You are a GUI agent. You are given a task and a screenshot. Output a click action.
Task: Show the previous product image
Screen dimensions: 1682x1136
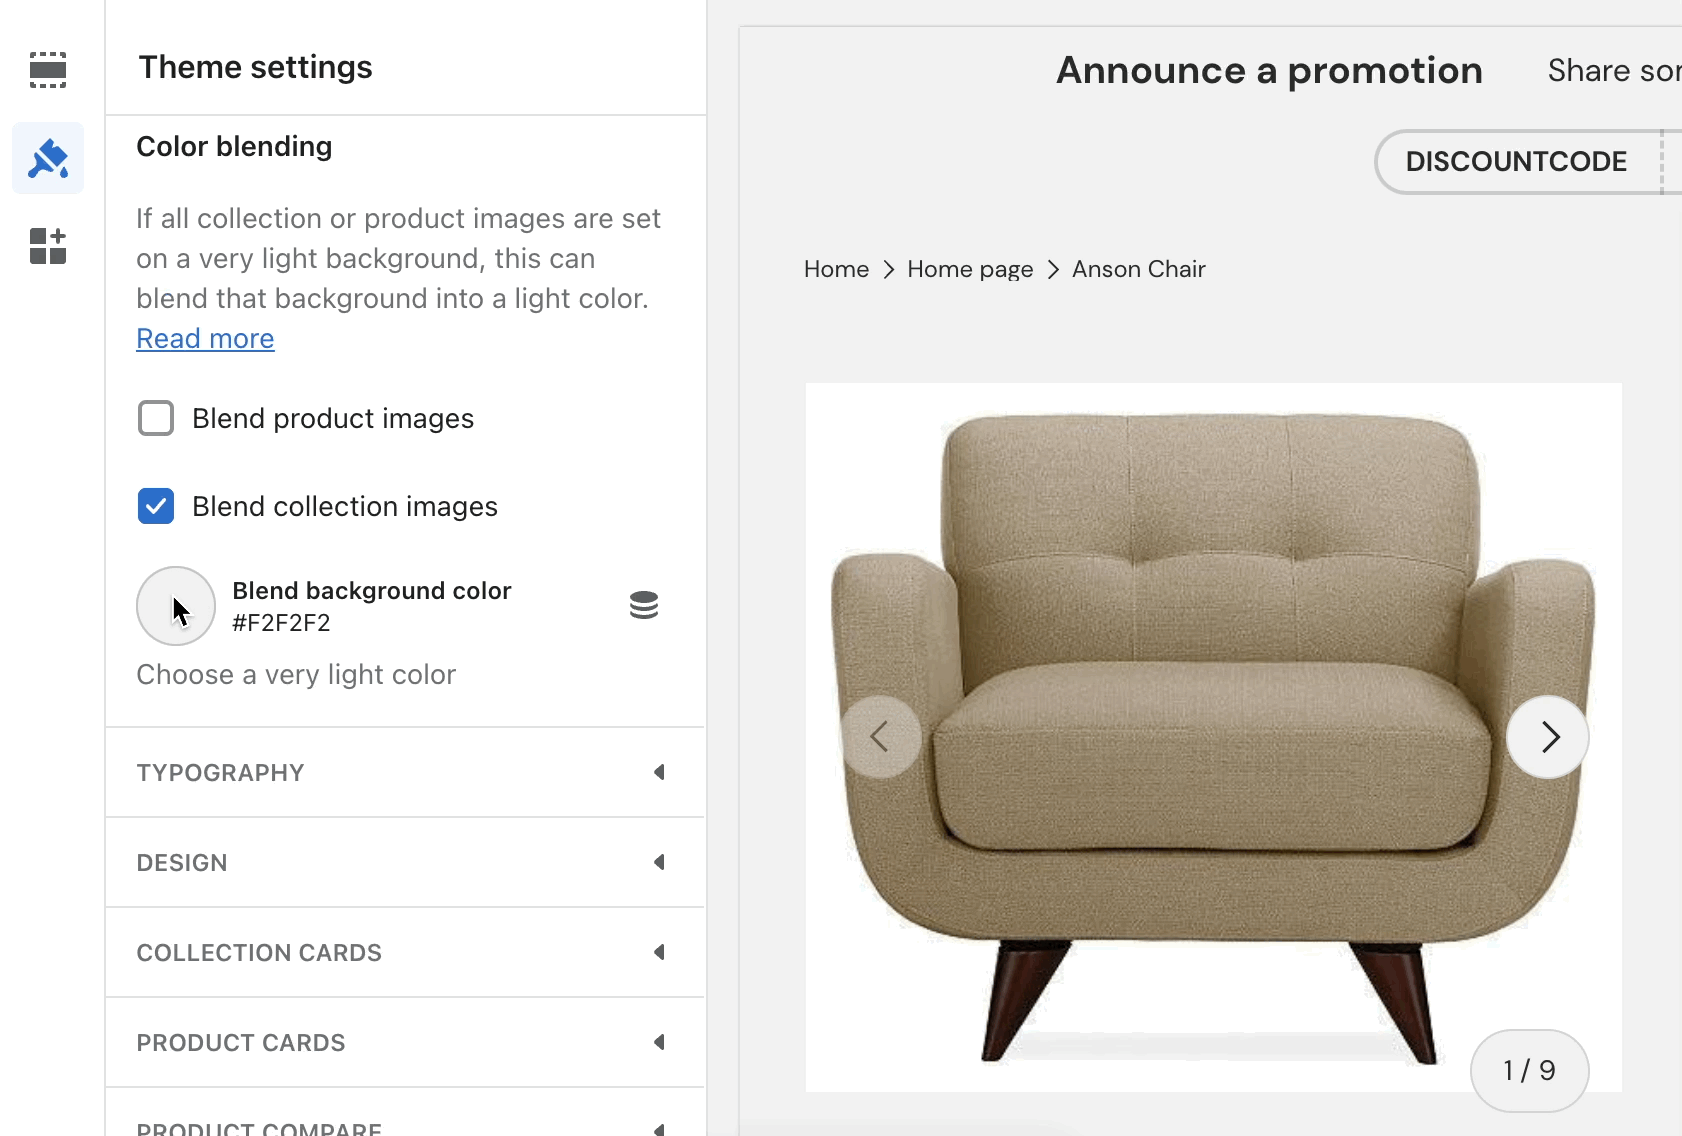click(880, 737)
